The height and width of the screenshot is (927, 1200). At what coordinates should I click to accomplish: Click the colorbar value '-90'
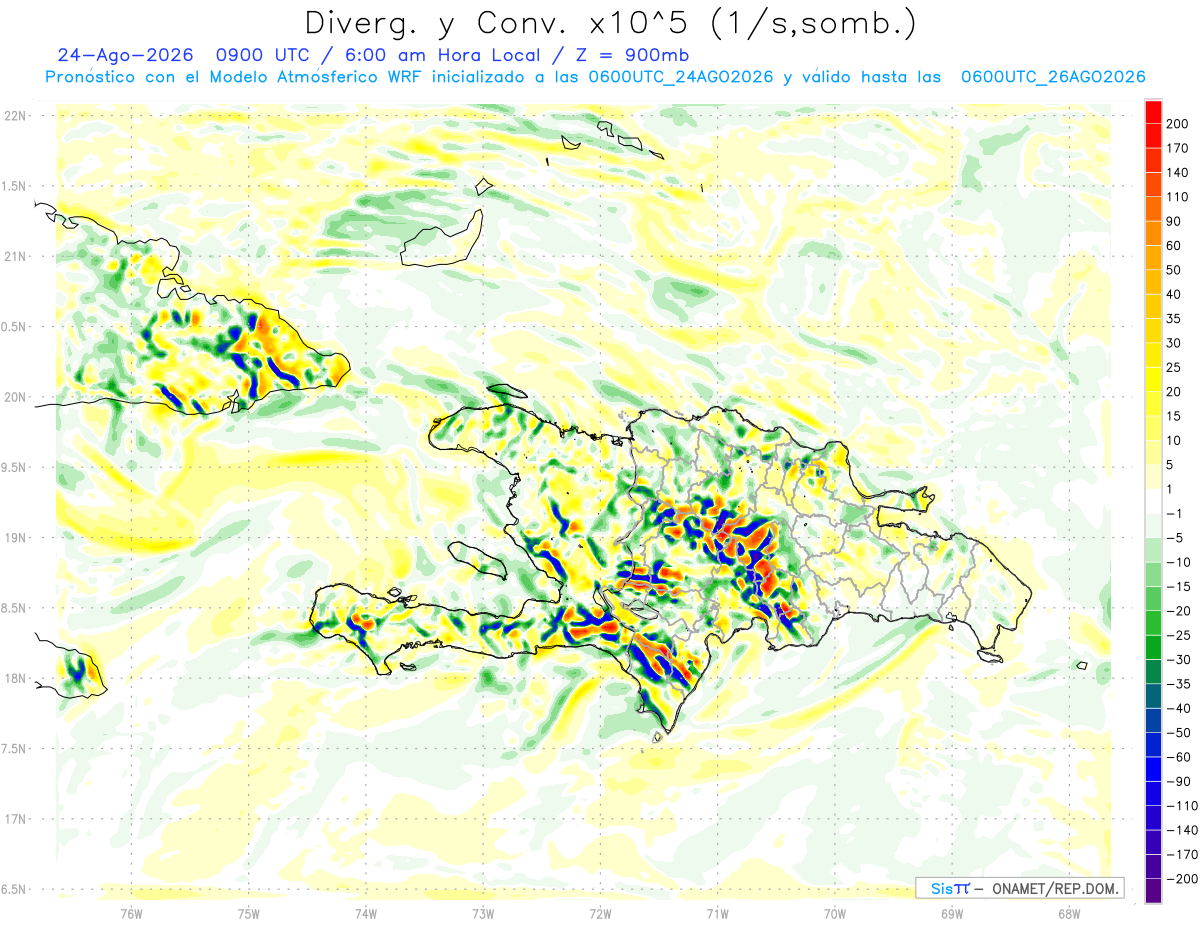coord(1180,781)
